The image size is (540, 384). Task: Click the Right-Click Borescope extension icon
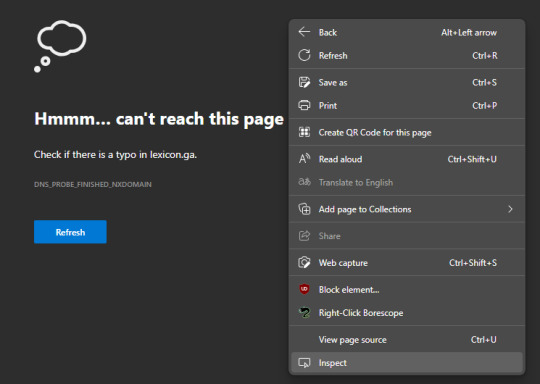point(304,312)
